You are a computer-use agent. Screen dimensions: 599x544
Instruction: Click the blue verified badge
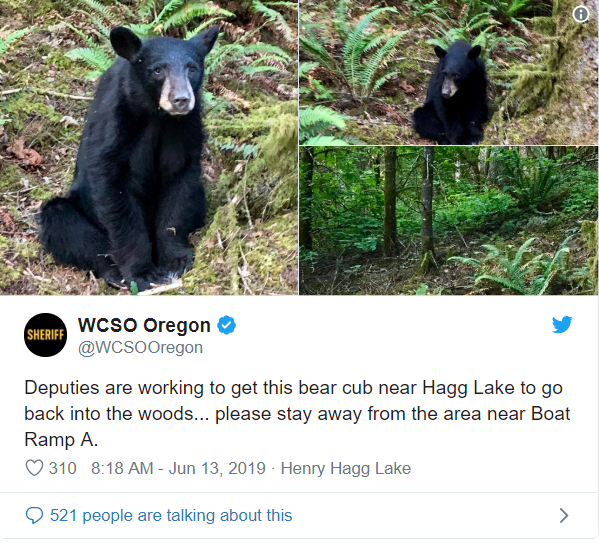click(227, 325)
